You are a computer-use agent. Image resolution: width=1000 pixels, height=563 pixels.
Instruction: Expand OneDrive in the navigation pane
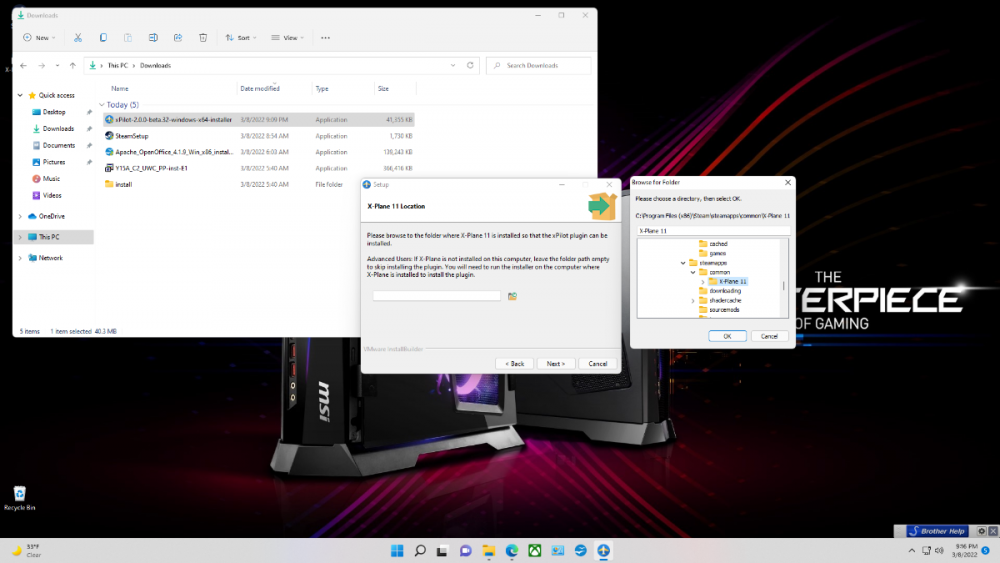(20, 216)
